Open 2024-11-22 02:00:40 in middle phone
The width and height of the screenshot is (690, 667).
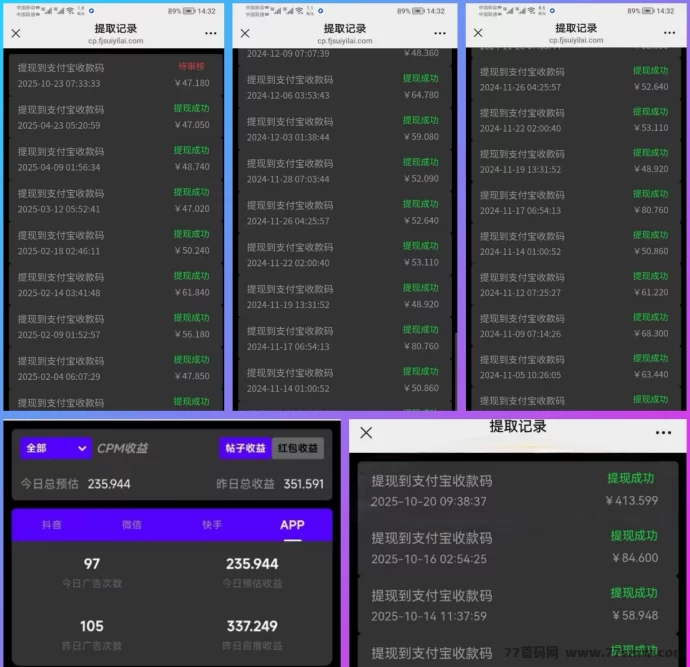point(345,254)
